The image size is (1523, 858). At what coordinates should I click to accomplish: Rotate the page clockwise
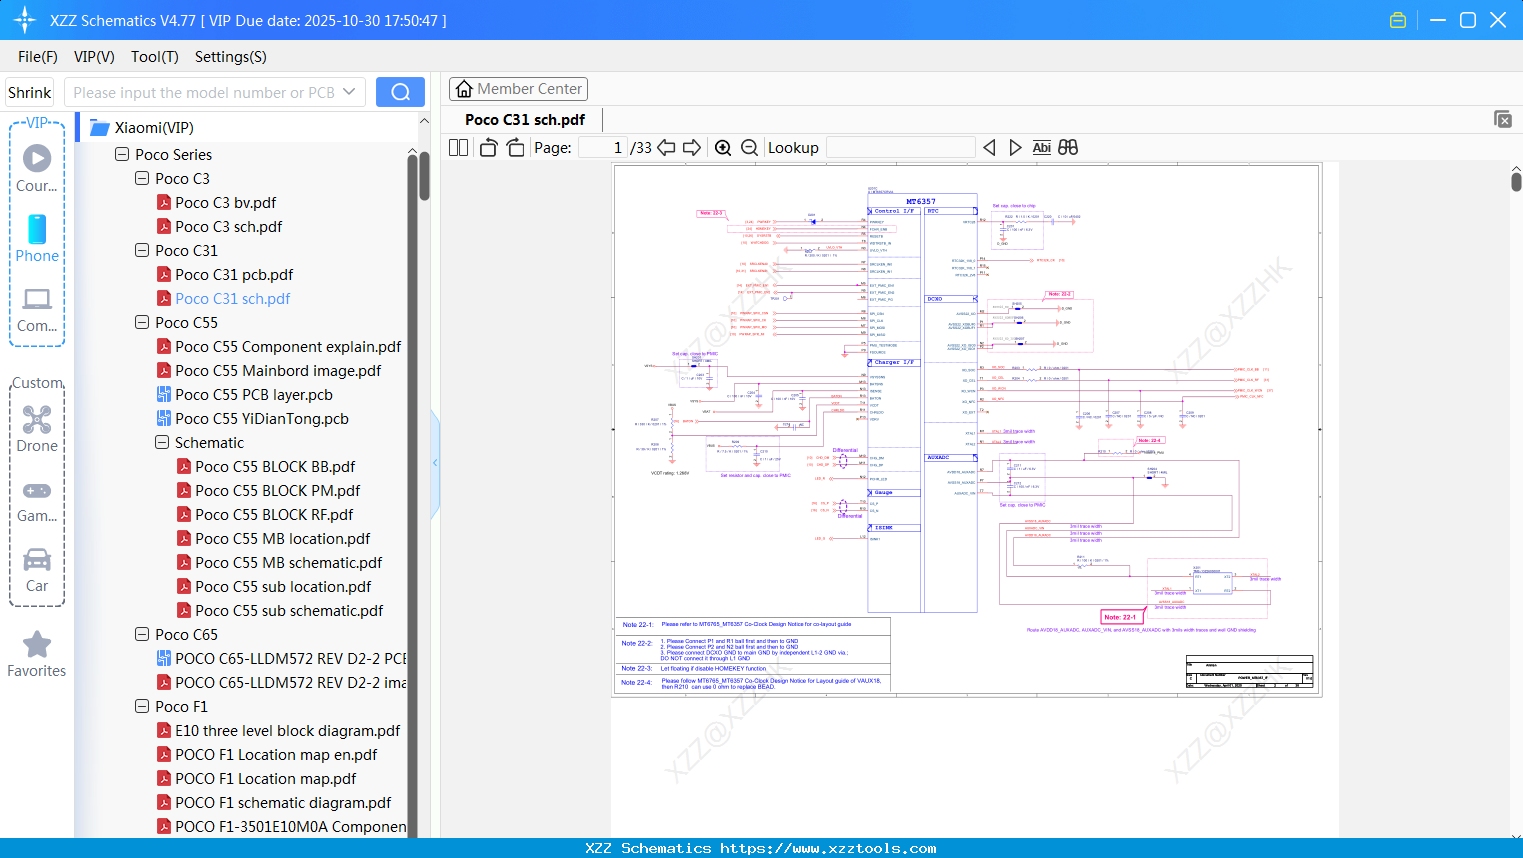pyautogui.click(x=515, y=148)
